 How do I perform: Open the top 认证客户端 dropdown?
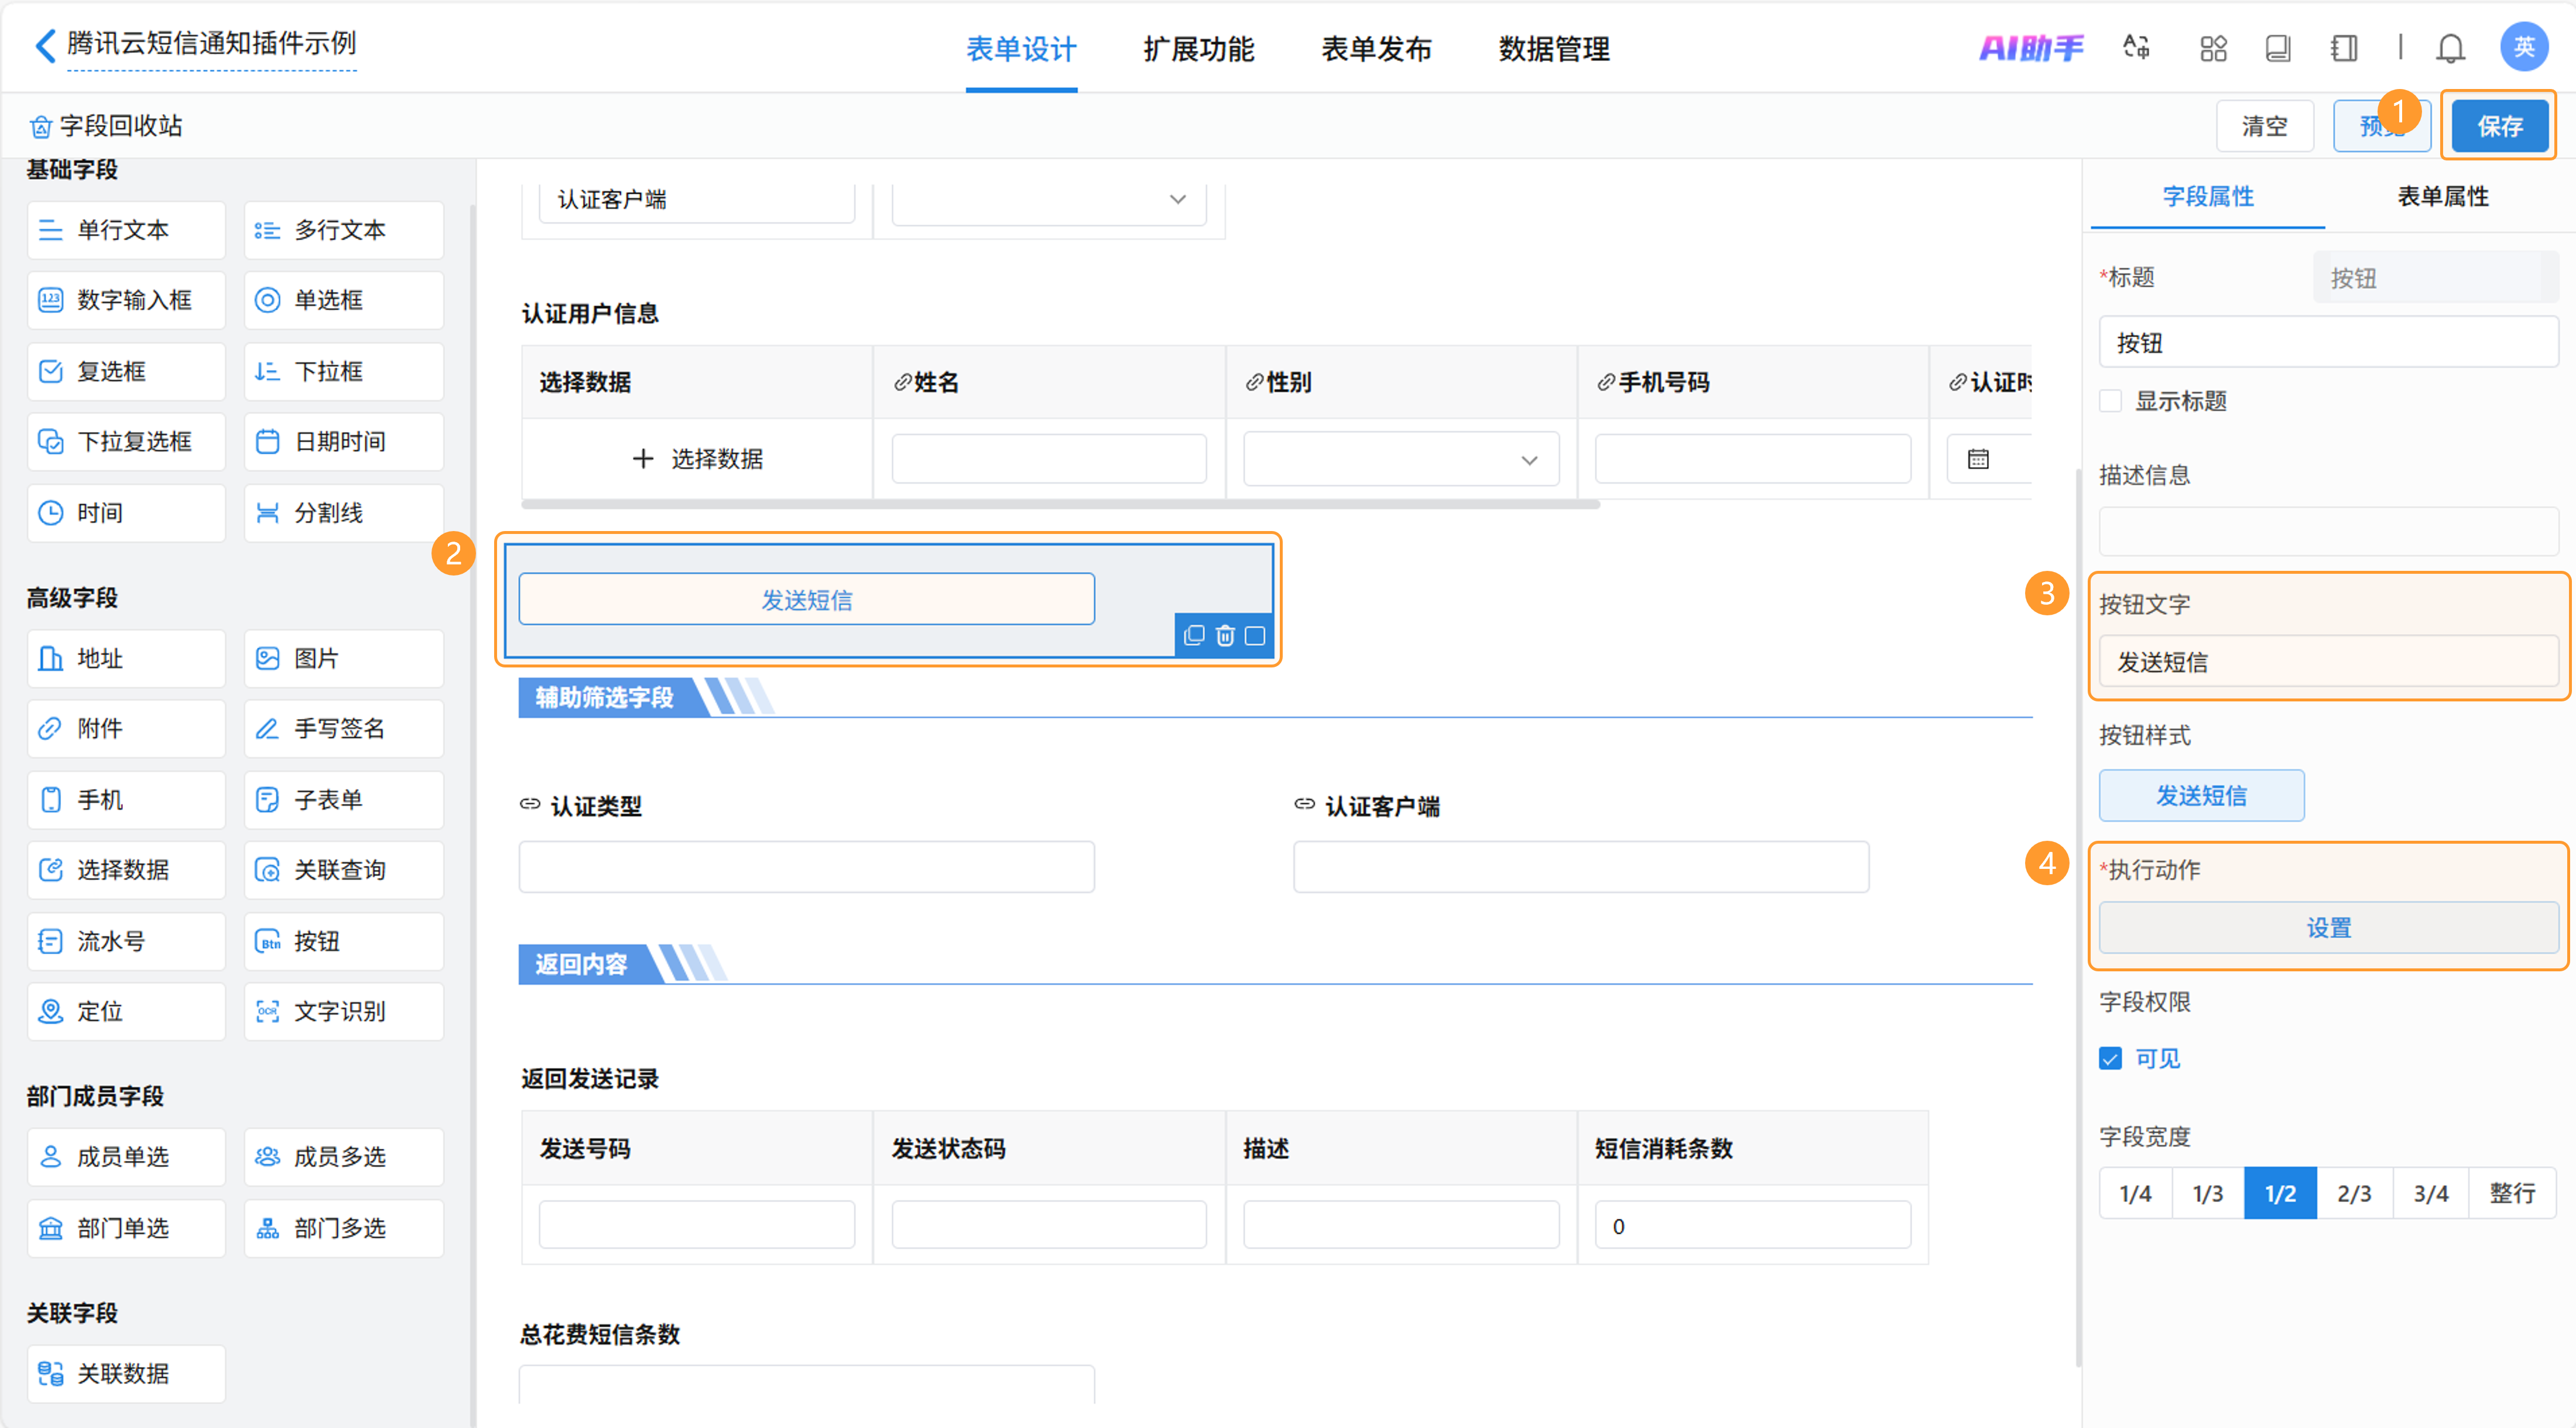tap(1048, 199)
